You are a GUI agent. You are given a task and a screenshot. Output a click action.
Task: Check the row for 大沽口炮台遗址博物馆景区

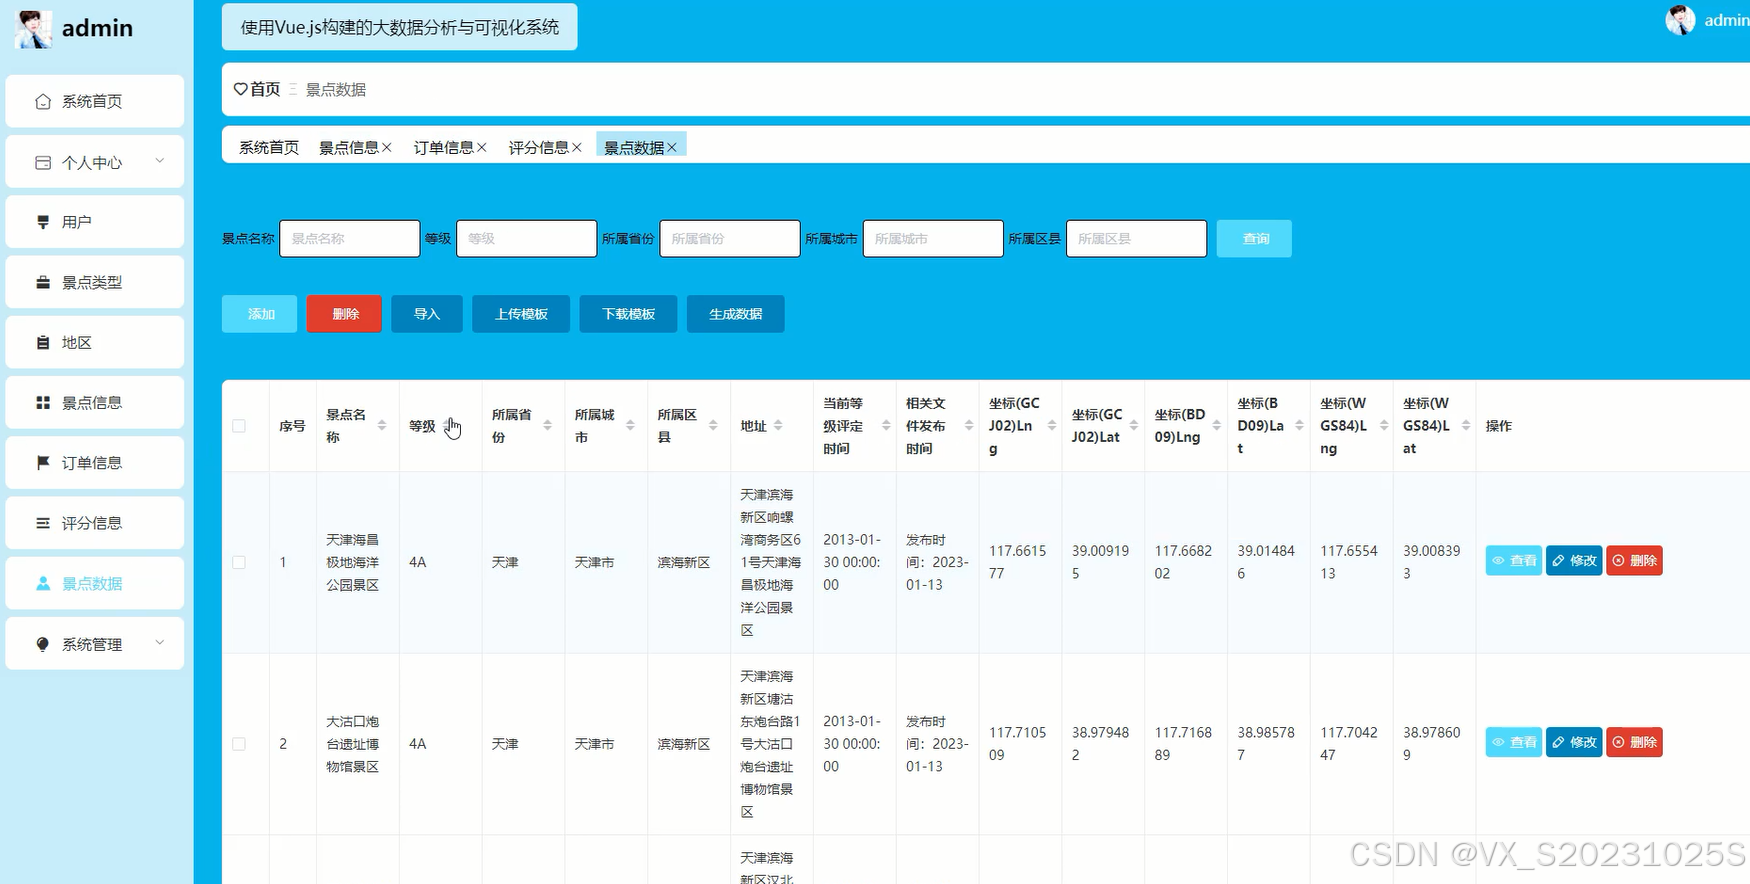[x=239, y=744]
